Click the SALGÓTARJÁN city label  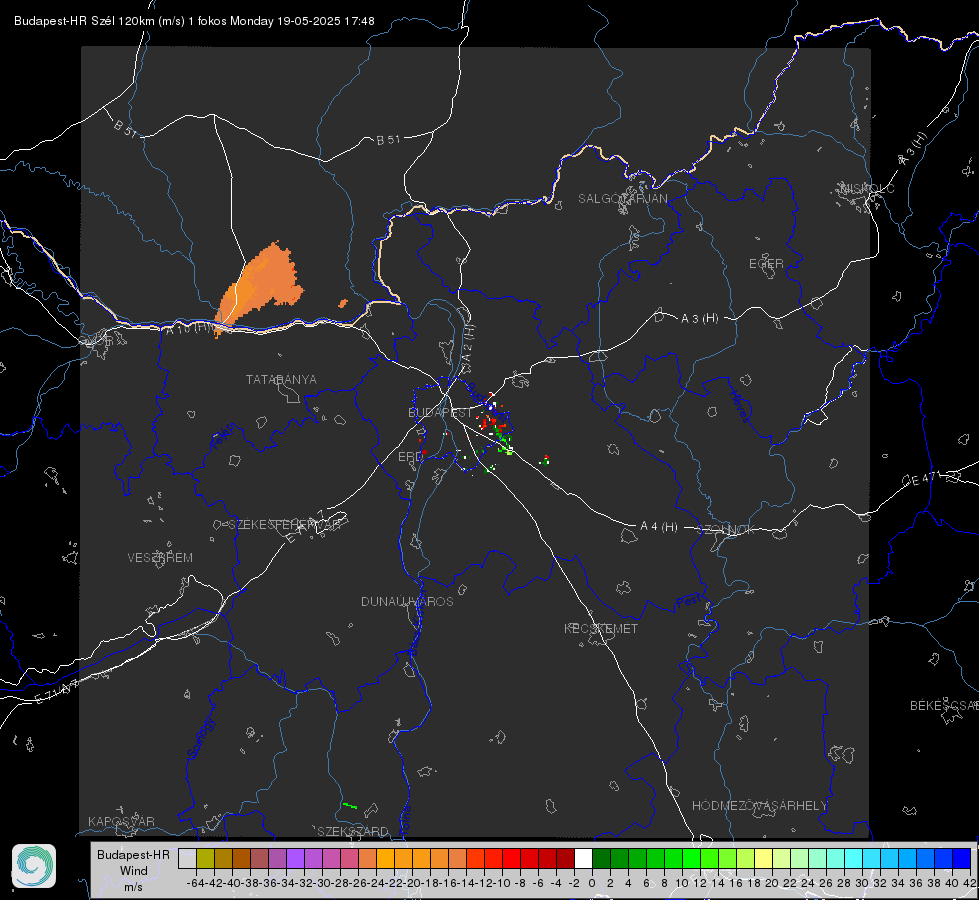coord(622,199)
